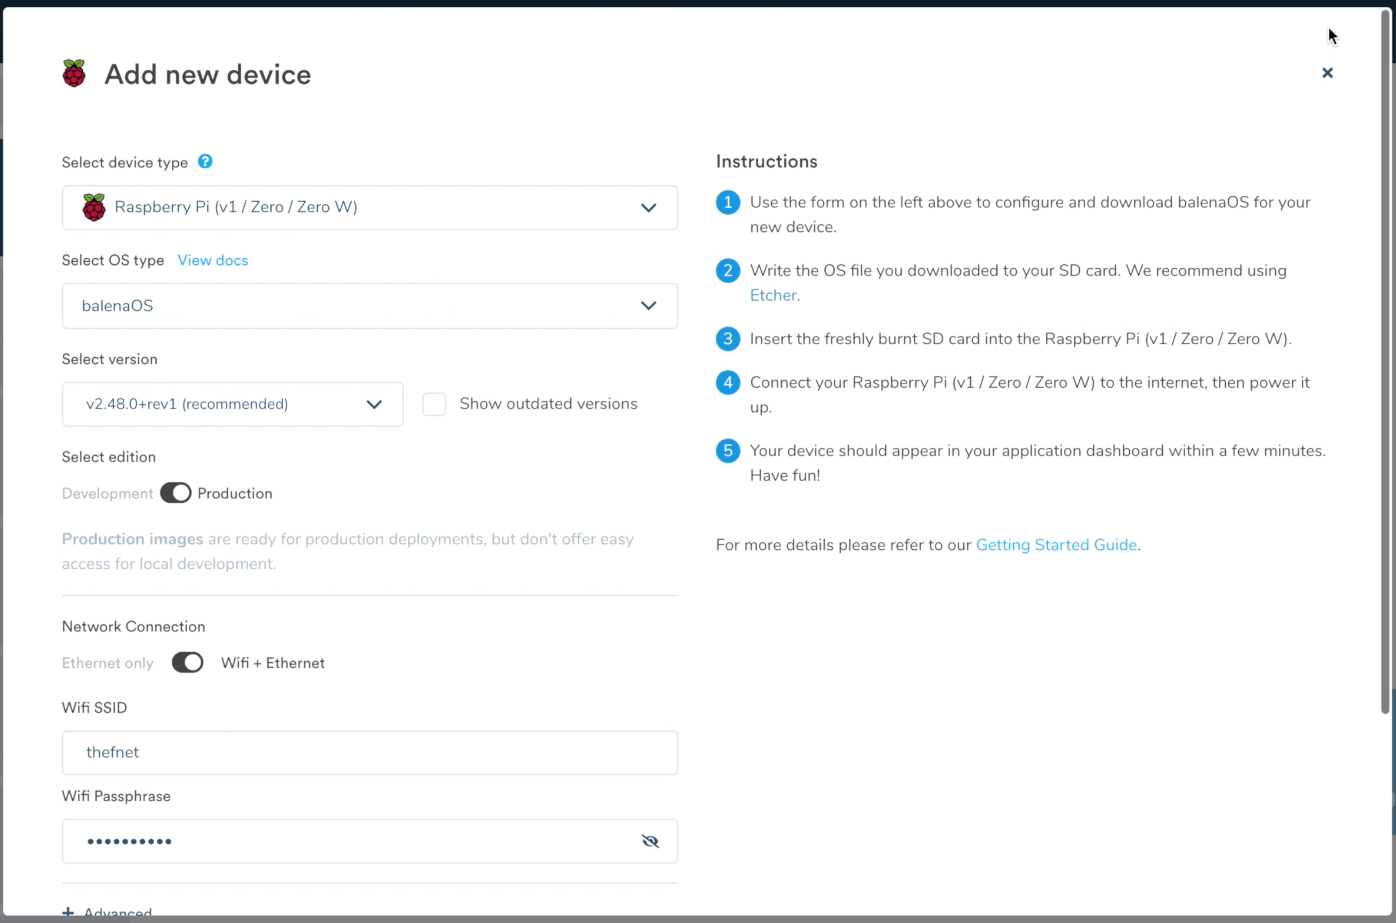The width and height of the screenshot is (1396, 923).
Task: Expand the Advanced section
Action: [108, 913]
